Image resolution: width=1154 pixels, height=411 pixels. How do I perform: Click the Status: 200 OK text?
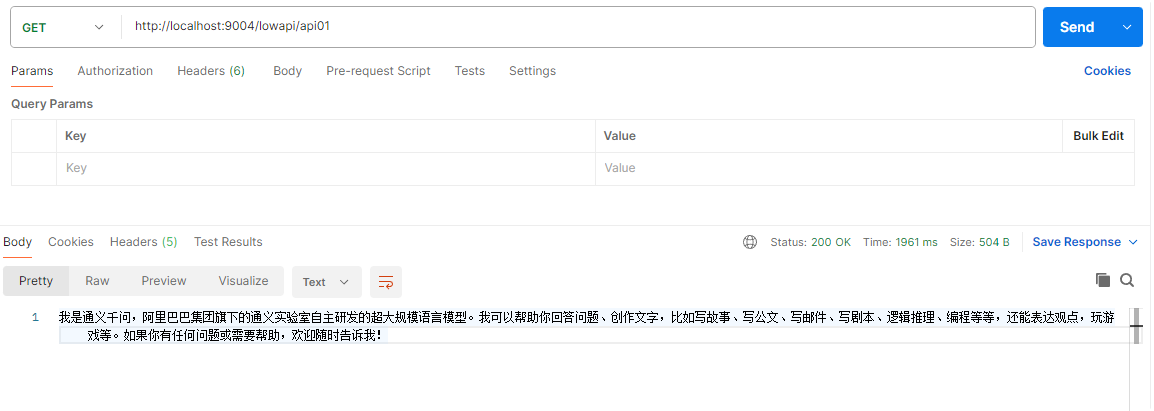click(x=810, y=242)
